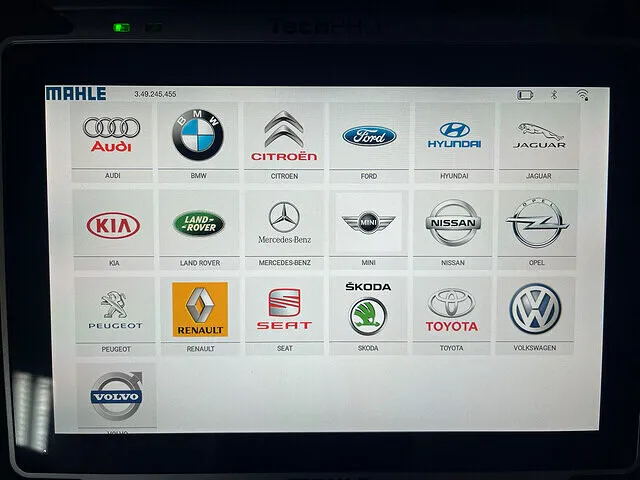Screen dimensions: 640x480
Task: Select the Kia brand logo
Action: point(113,225)
